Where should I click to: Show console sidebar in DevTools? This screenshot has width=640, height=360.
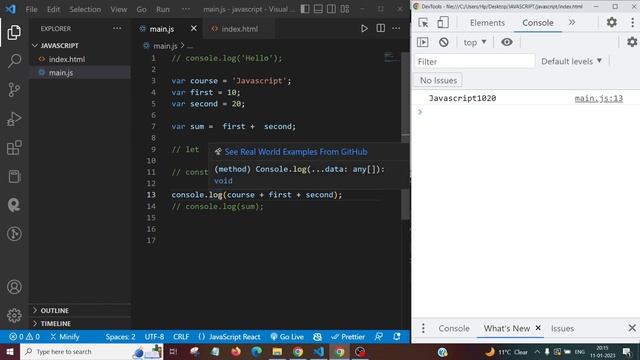[422, 42]
